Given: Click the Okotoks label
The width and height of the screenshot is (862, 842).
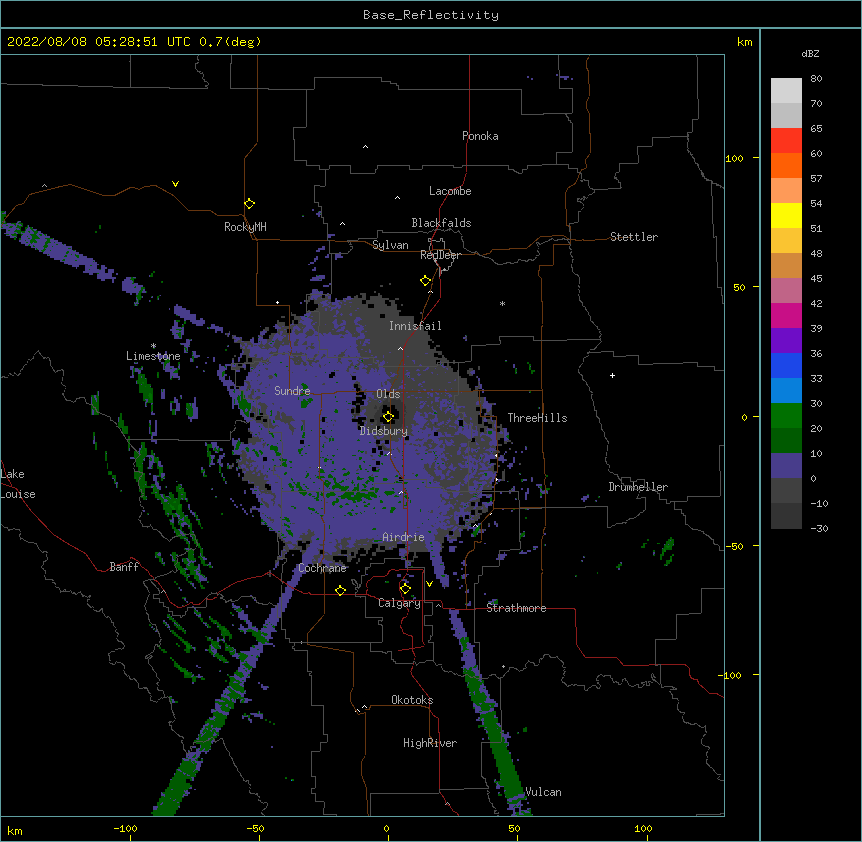Looking at the screenshot, I should [412, 700].
